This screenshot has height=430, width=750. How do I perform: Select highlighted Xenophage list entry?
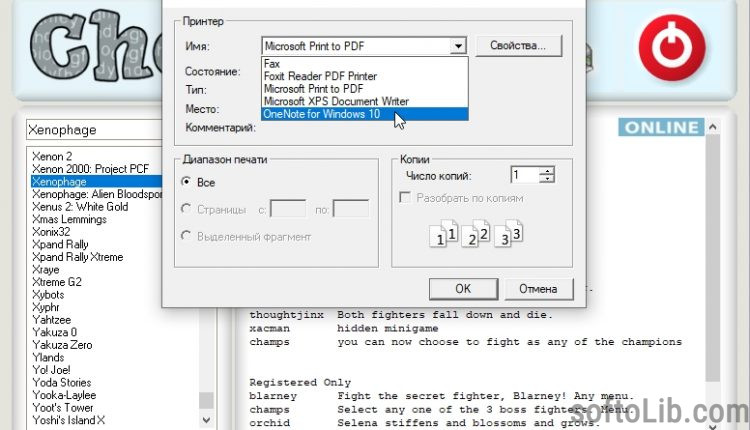pyautogui.click(x=96, y=182)
